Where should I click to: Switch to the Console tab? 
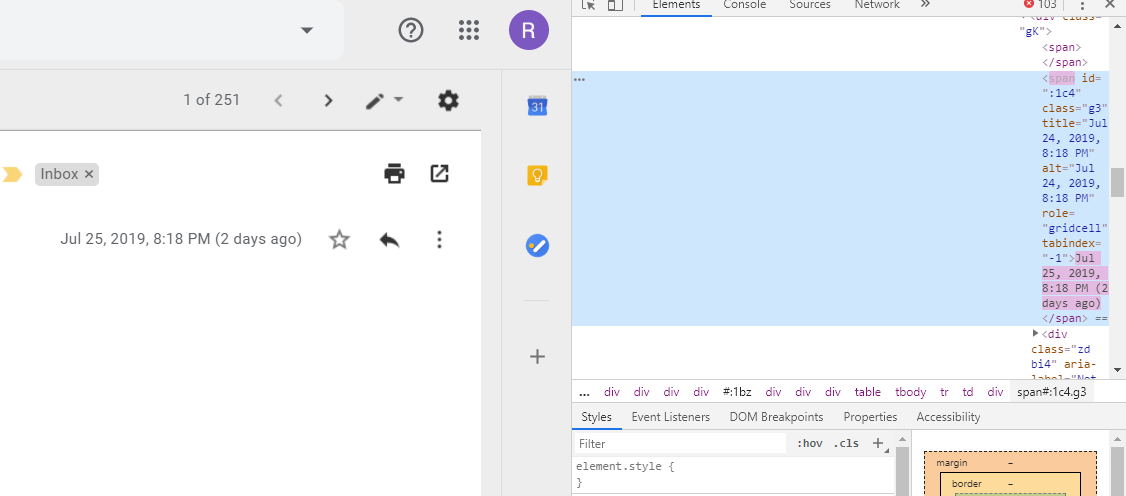point(744,5)
